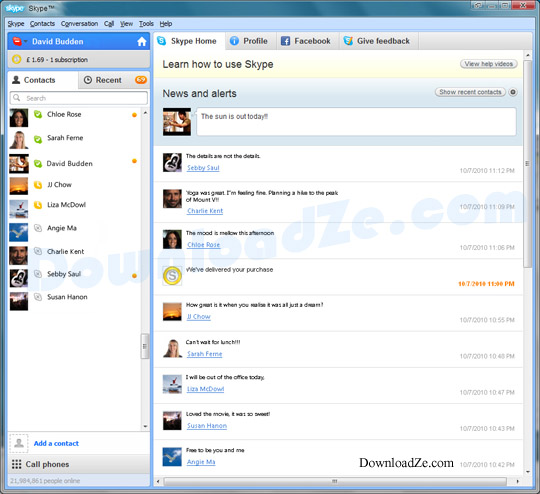The image size is (540, 494).
Task: Click JJ Chow's sunset avatar in contact list
Action: 19,186
